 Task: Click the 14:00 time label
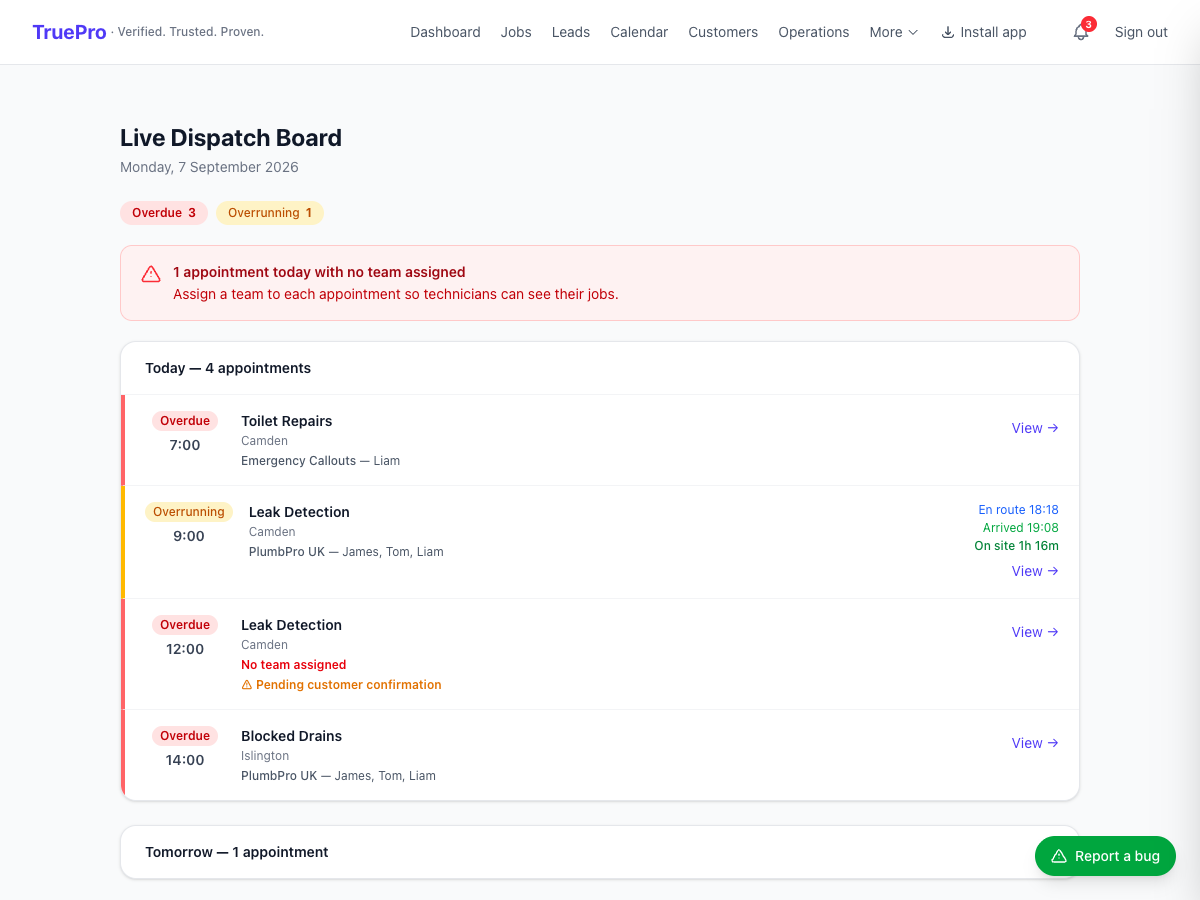click(x=185, y=760)
